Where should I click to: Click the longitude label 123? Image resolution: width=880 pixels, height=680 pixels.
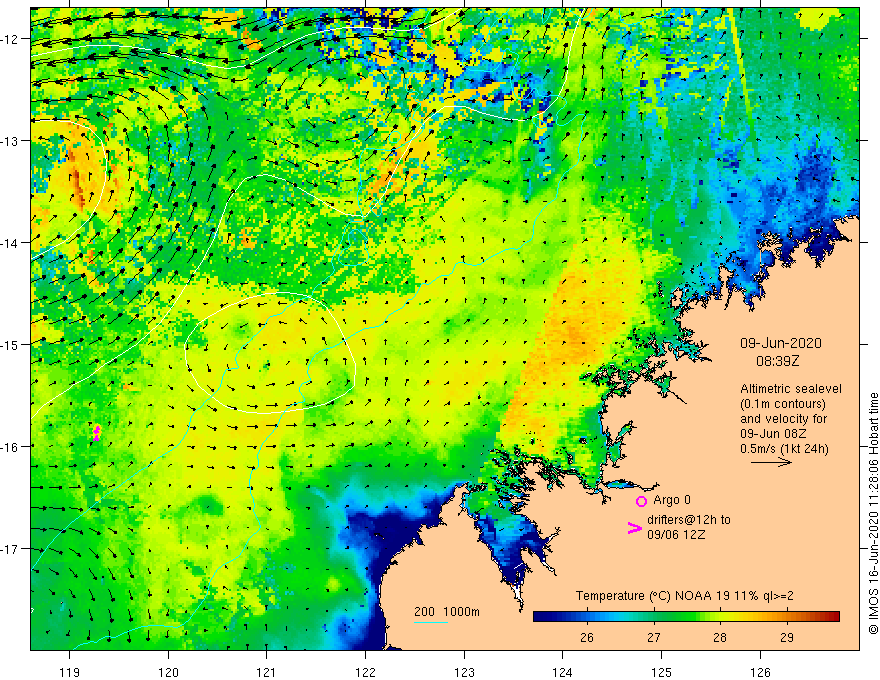[x=464, y=672]
